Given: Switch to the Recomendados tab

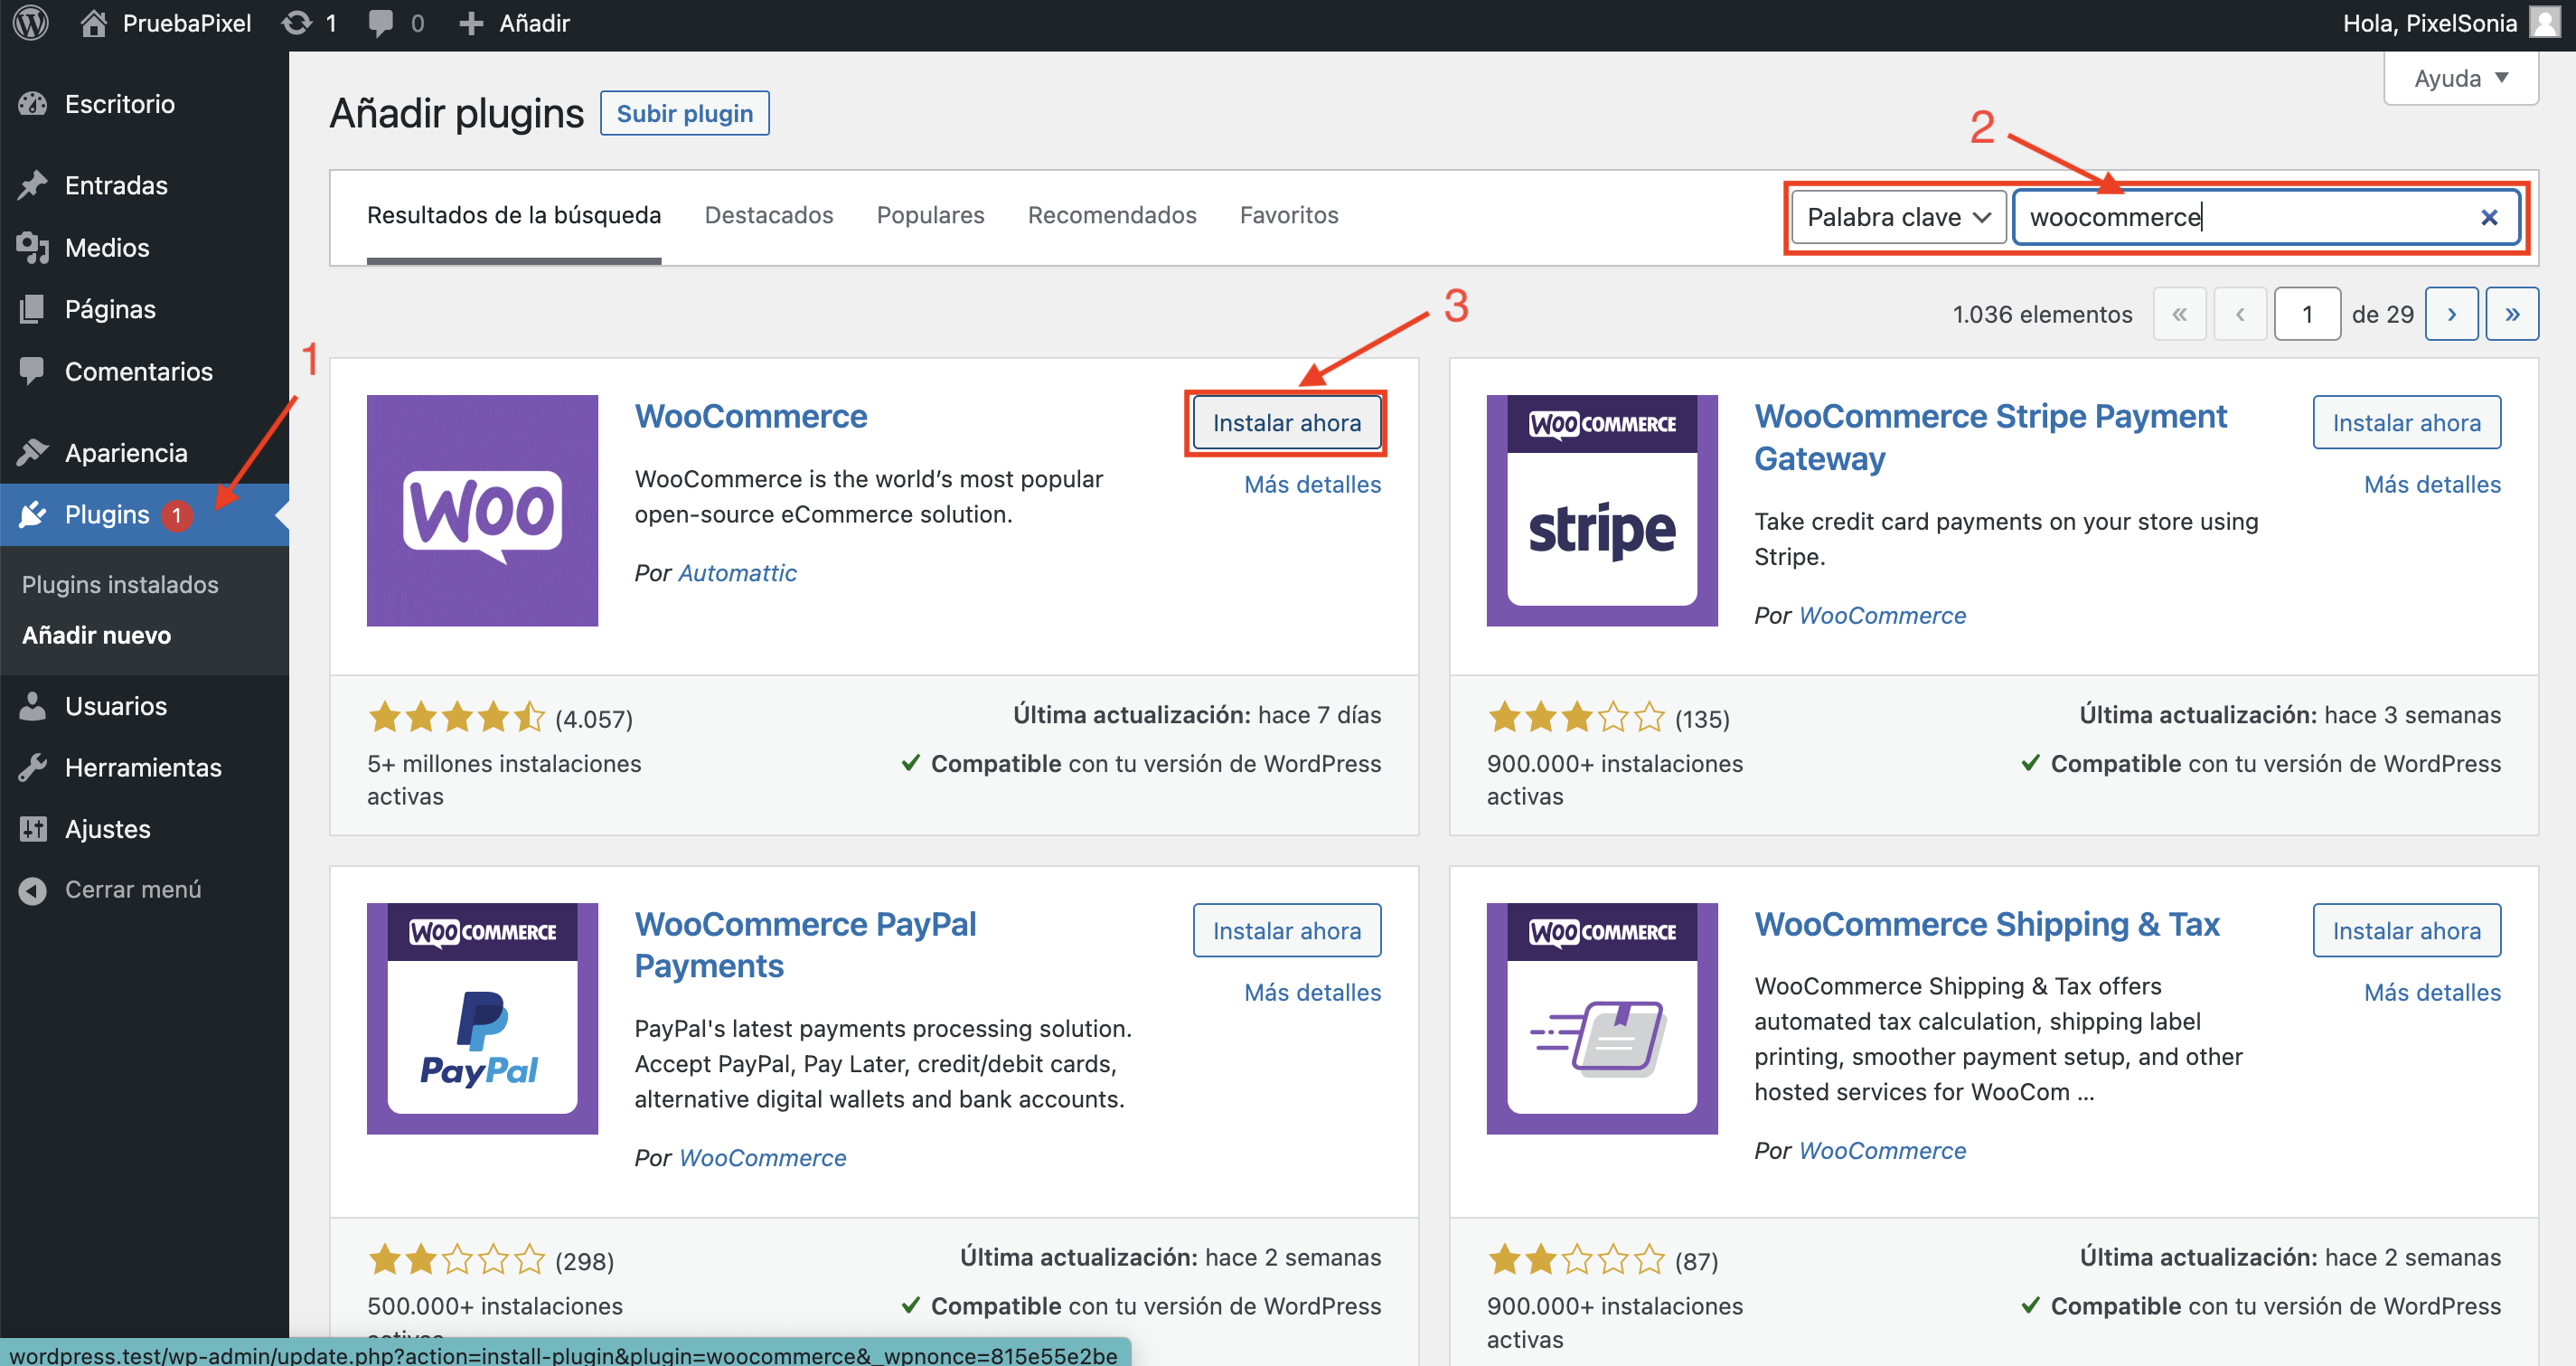Looking at the screenshot, I should point(1112,215).
